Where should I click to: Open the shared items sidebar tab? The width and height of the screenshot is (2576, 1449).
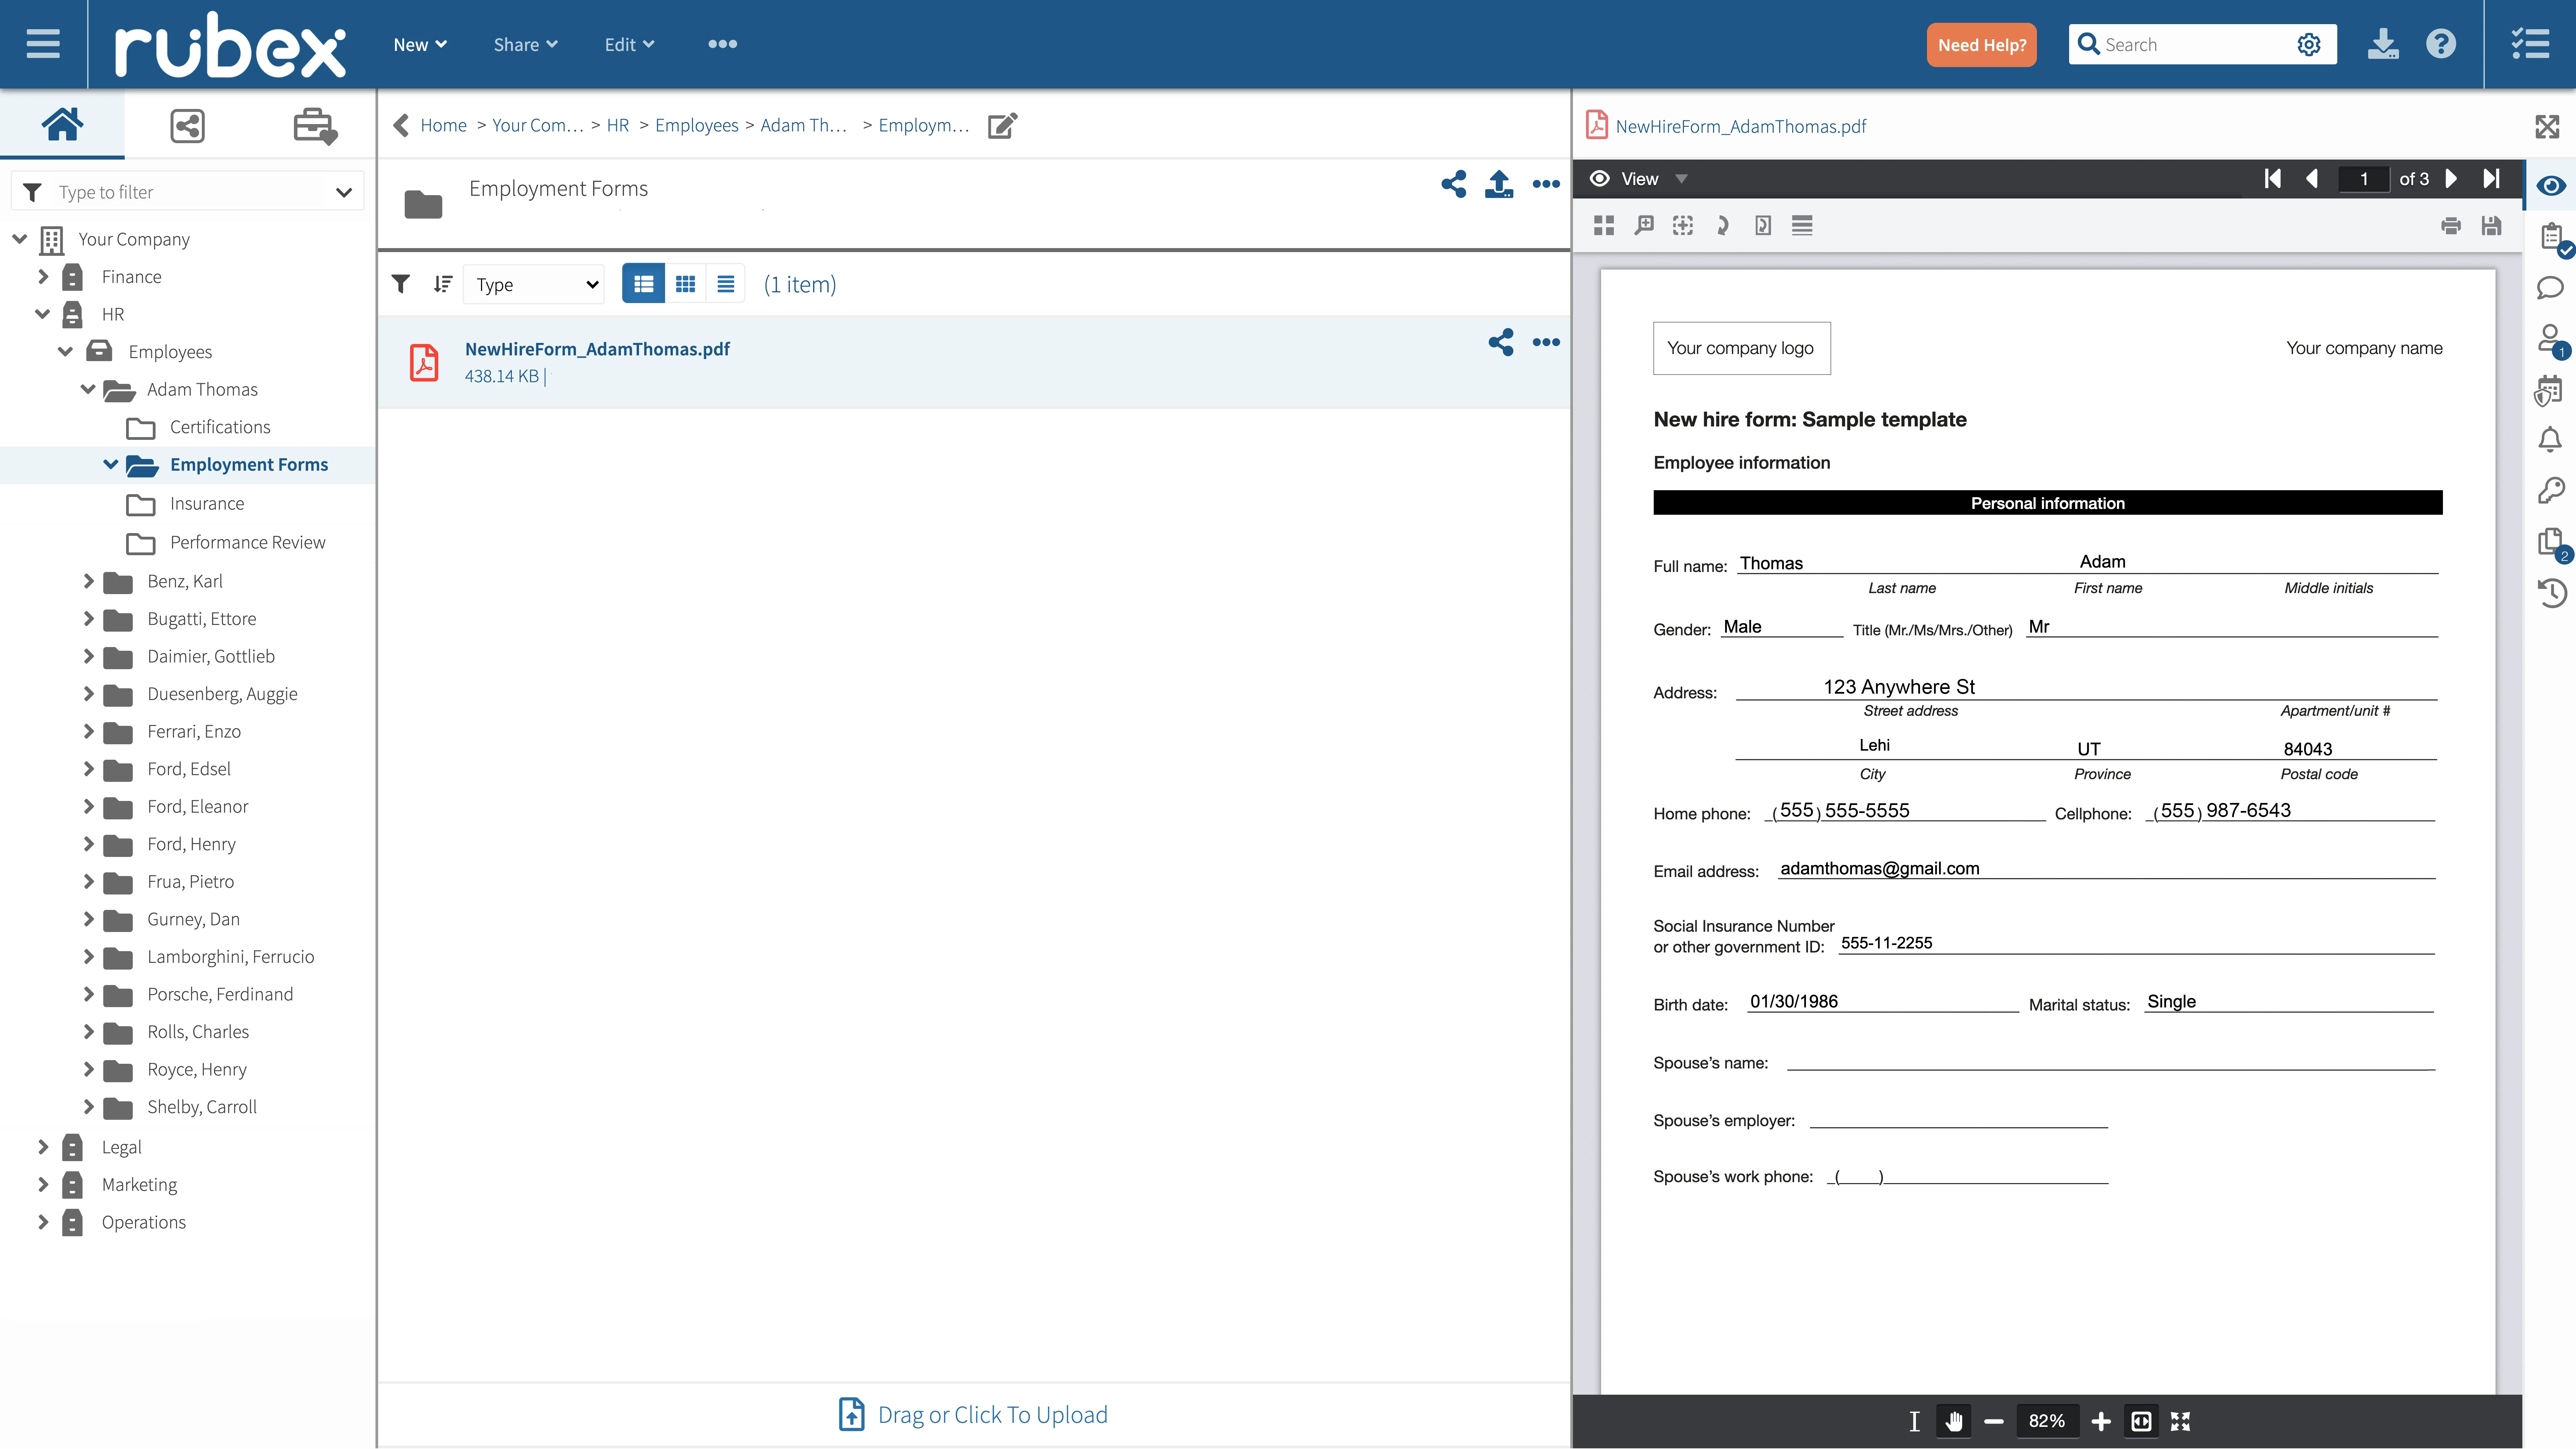coord(187,126)
